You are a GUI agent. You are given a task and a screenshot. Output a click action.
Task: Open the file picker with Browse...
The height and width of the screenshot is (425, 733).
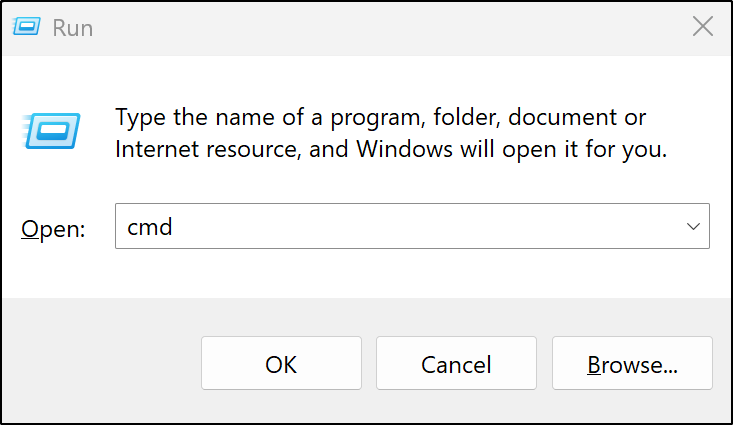632,363
